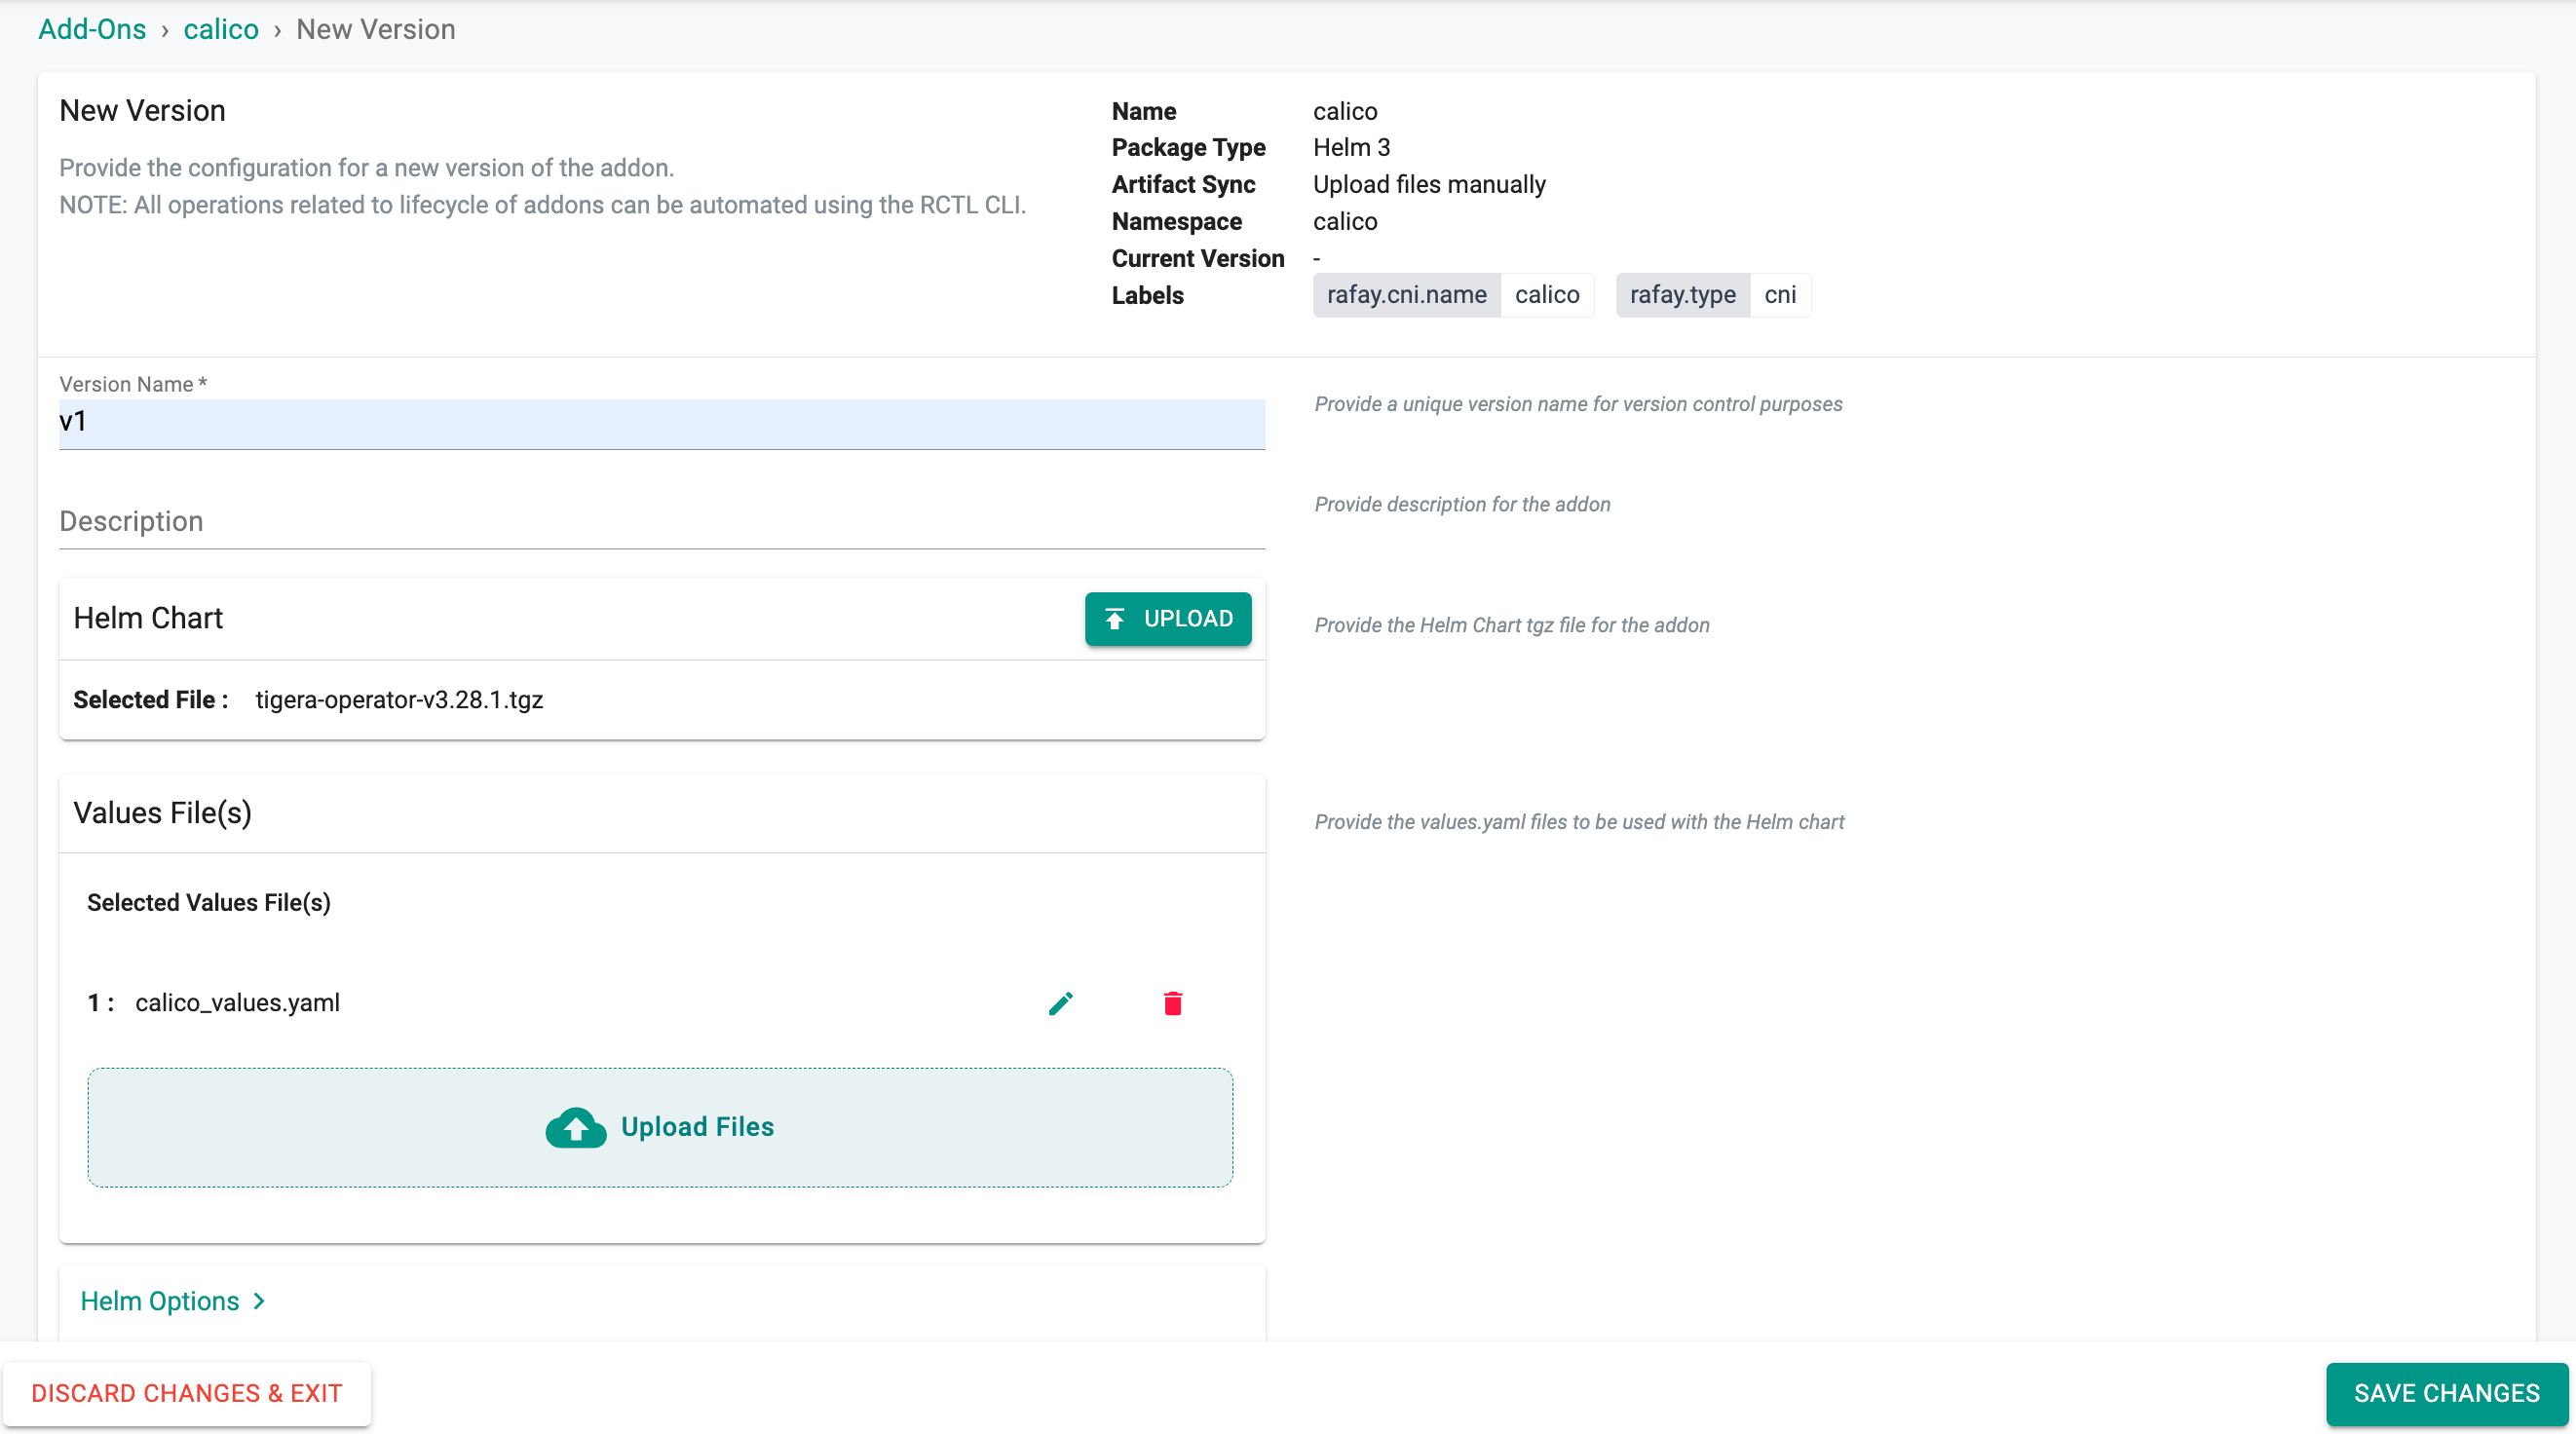Go to Add-Ons breadcrumb
The width and height of the screenshot is (2576, 1434).
click(92, 29)
